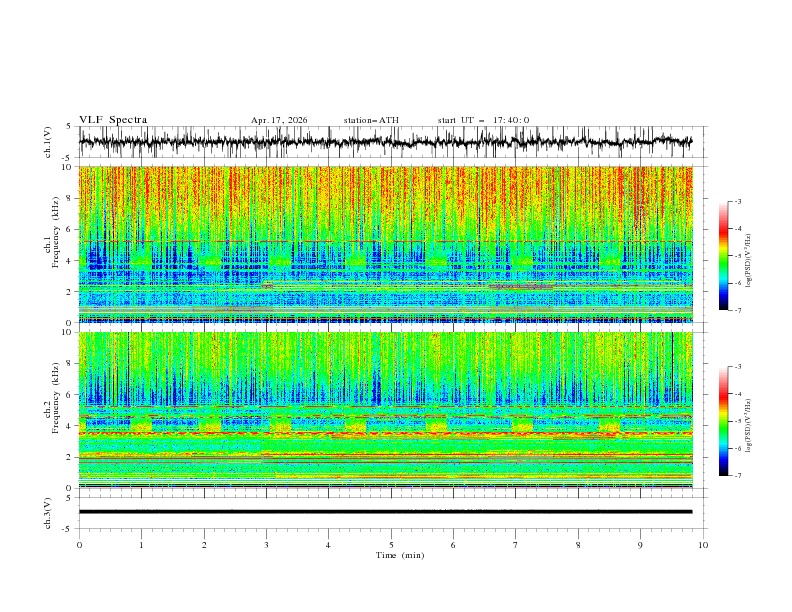Click the VLF Spectra title text

point(113,120)
